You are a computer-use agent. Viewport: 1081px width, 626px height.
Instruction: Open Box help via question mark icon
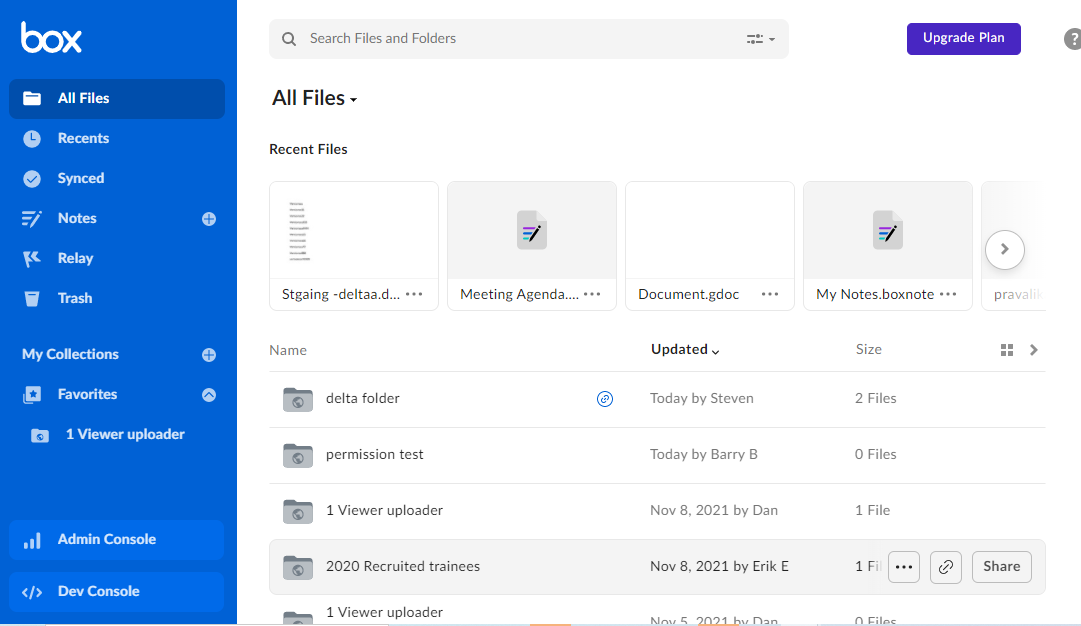[1073, 38]
